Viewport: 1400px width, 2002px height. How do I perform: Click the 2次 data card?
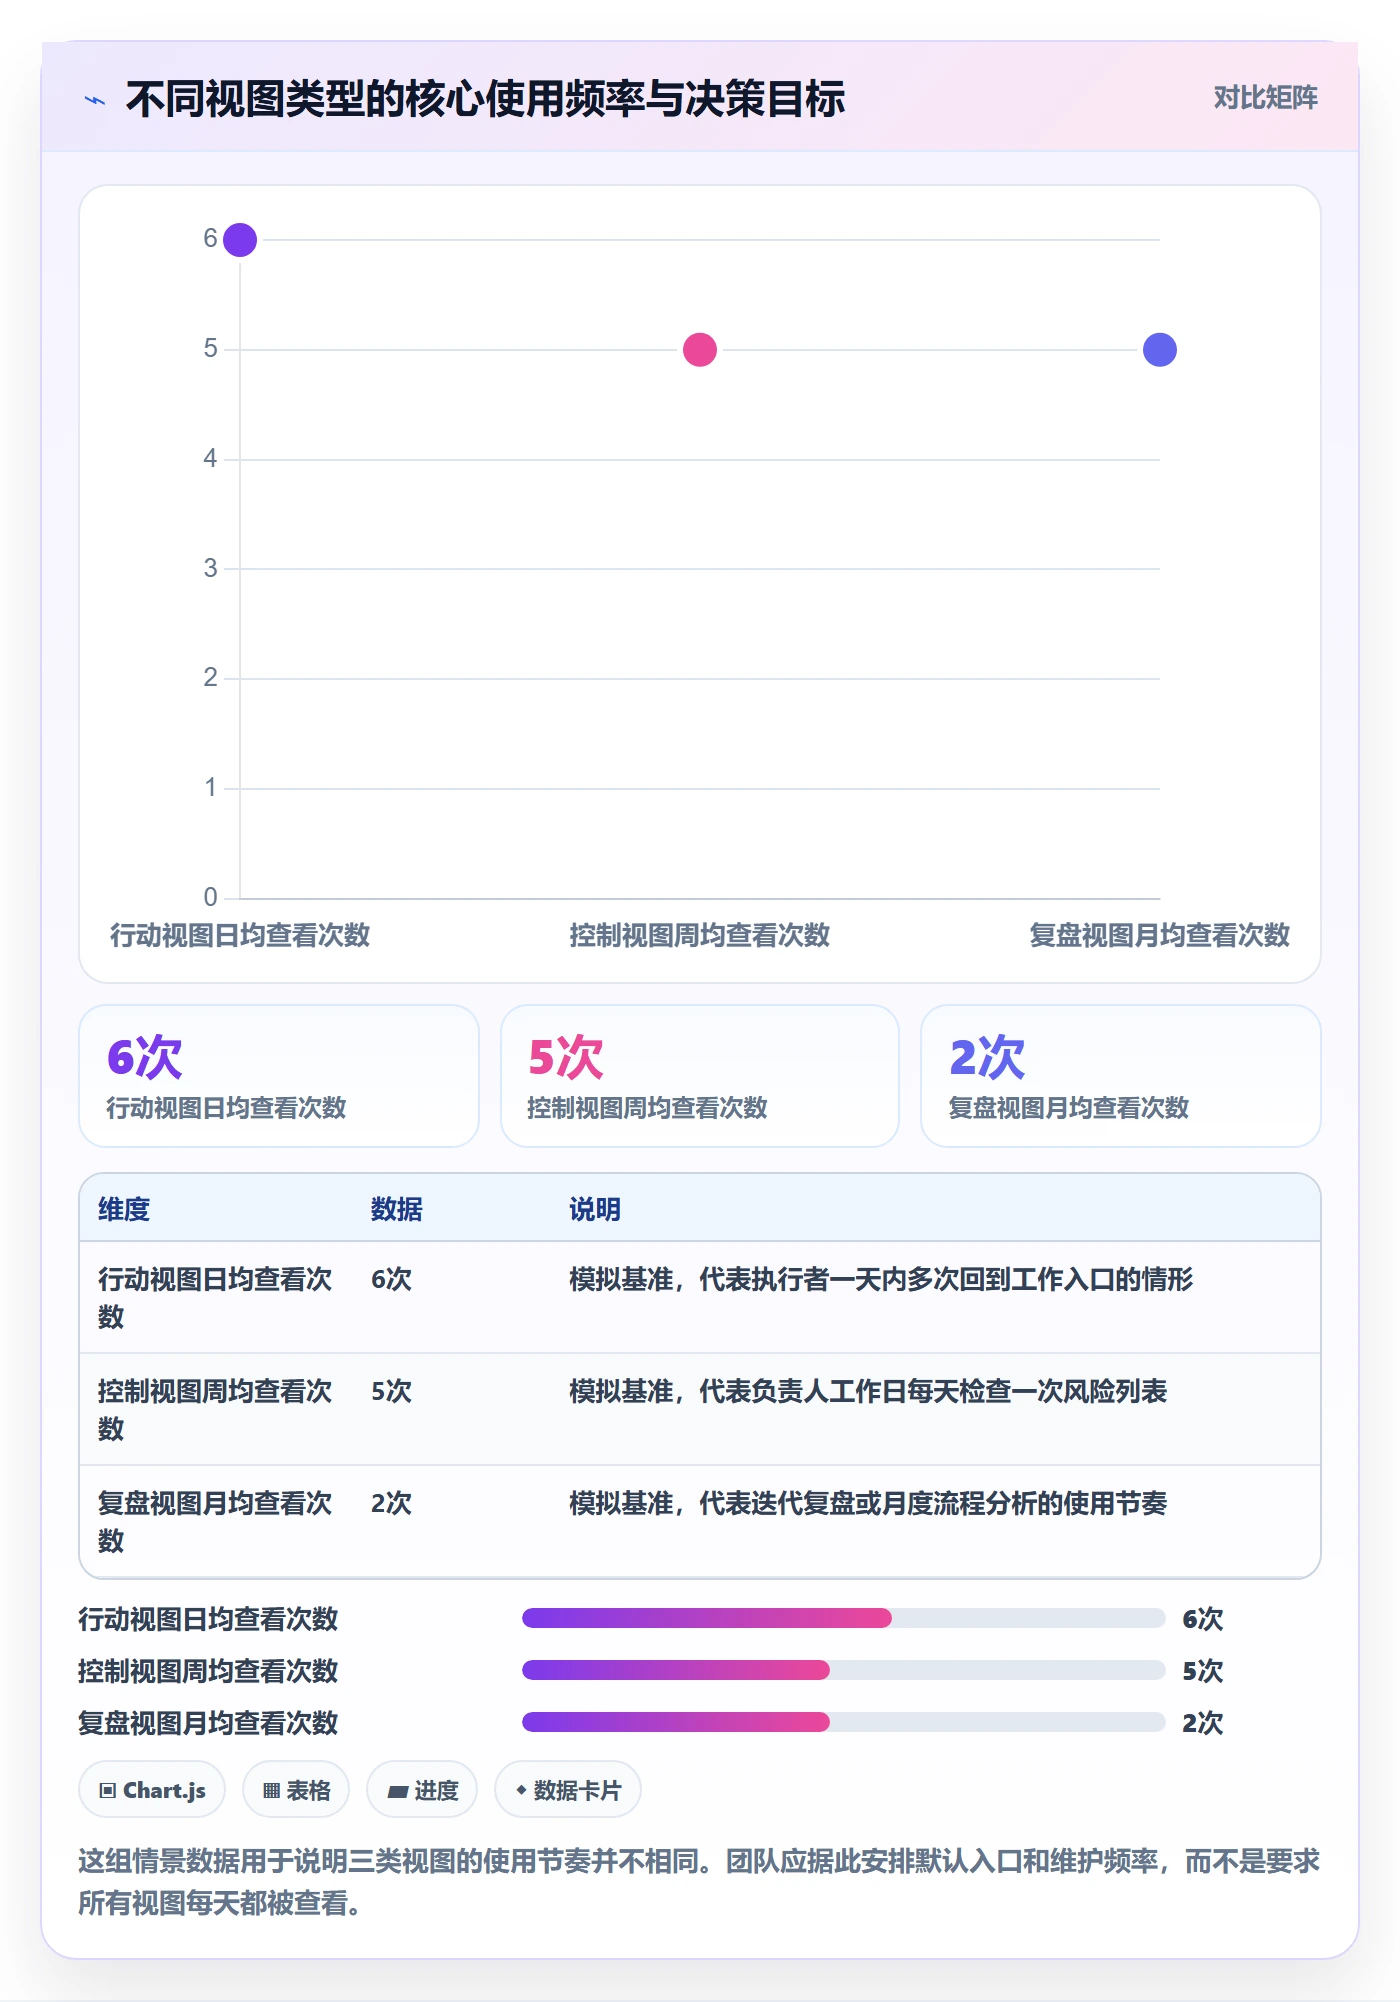(x=1121, y=1076)
